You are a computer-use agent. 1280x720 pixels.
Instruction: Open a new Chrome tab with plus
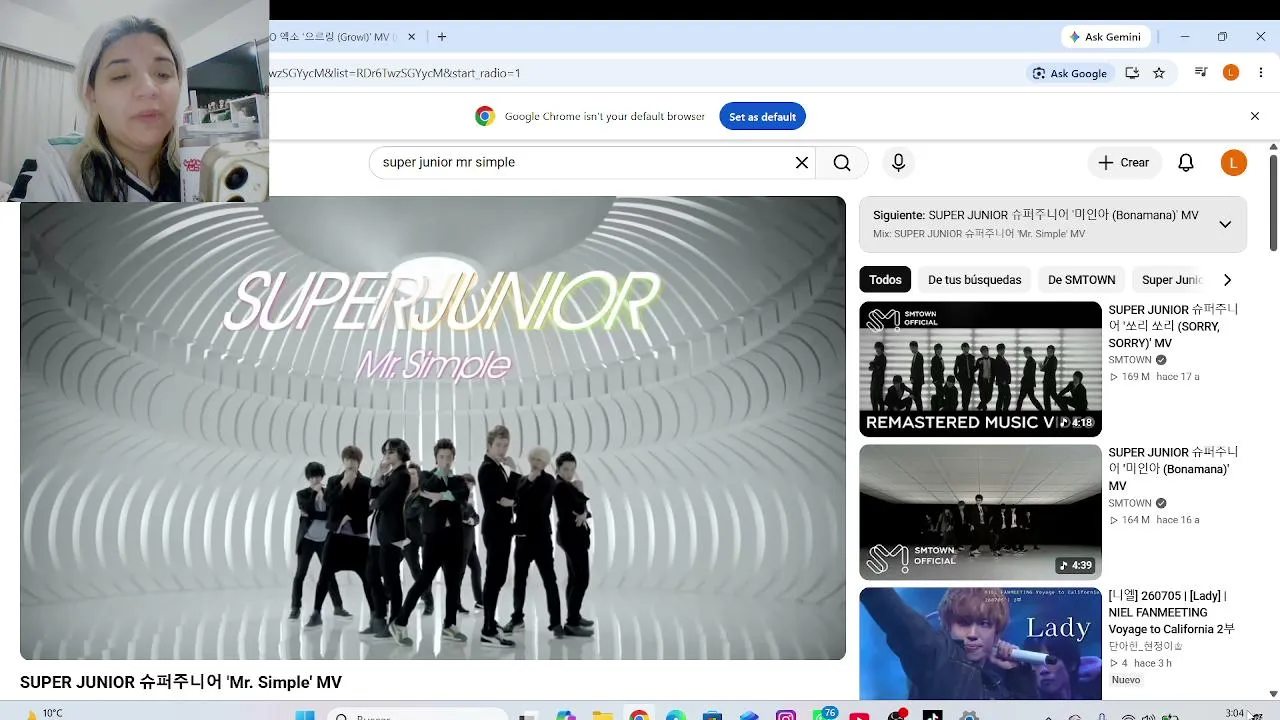tap(442, 37)
